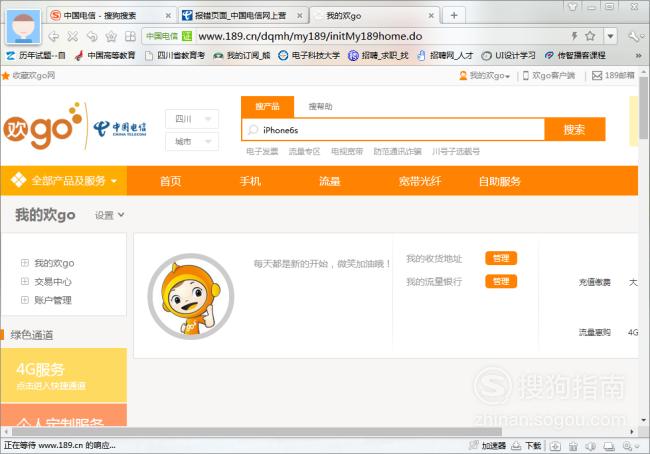Expand the 全部产品及服务 menu
Image resolution: width=650 pixels, height=454 pixels.
point(64,181)
